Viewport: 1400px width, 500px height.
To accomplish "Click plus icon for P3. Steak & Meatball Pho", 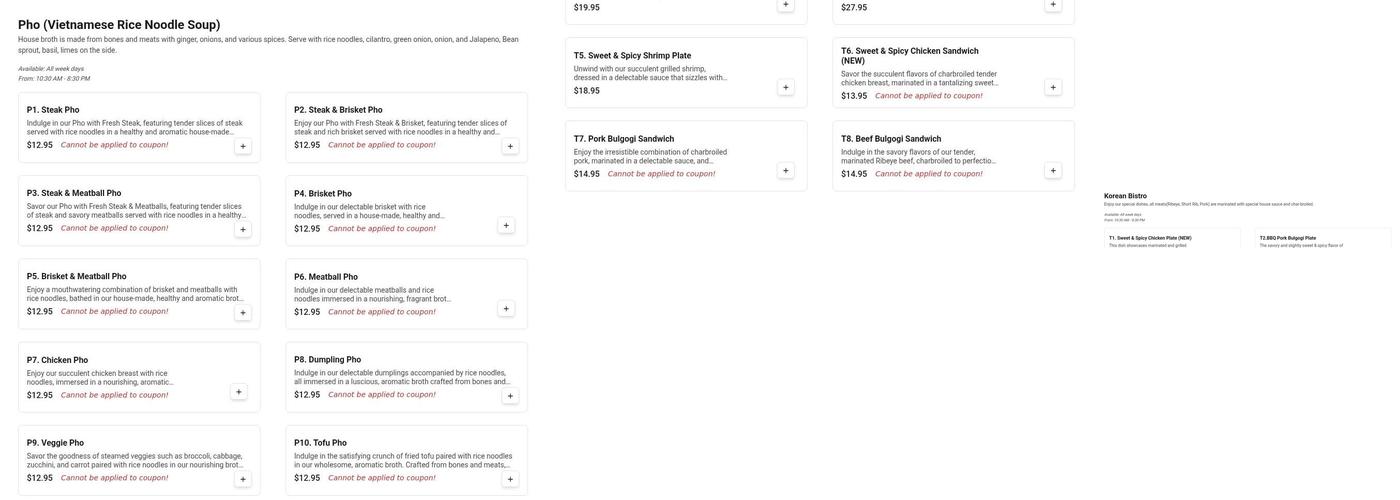I will (x=243, y=230).
